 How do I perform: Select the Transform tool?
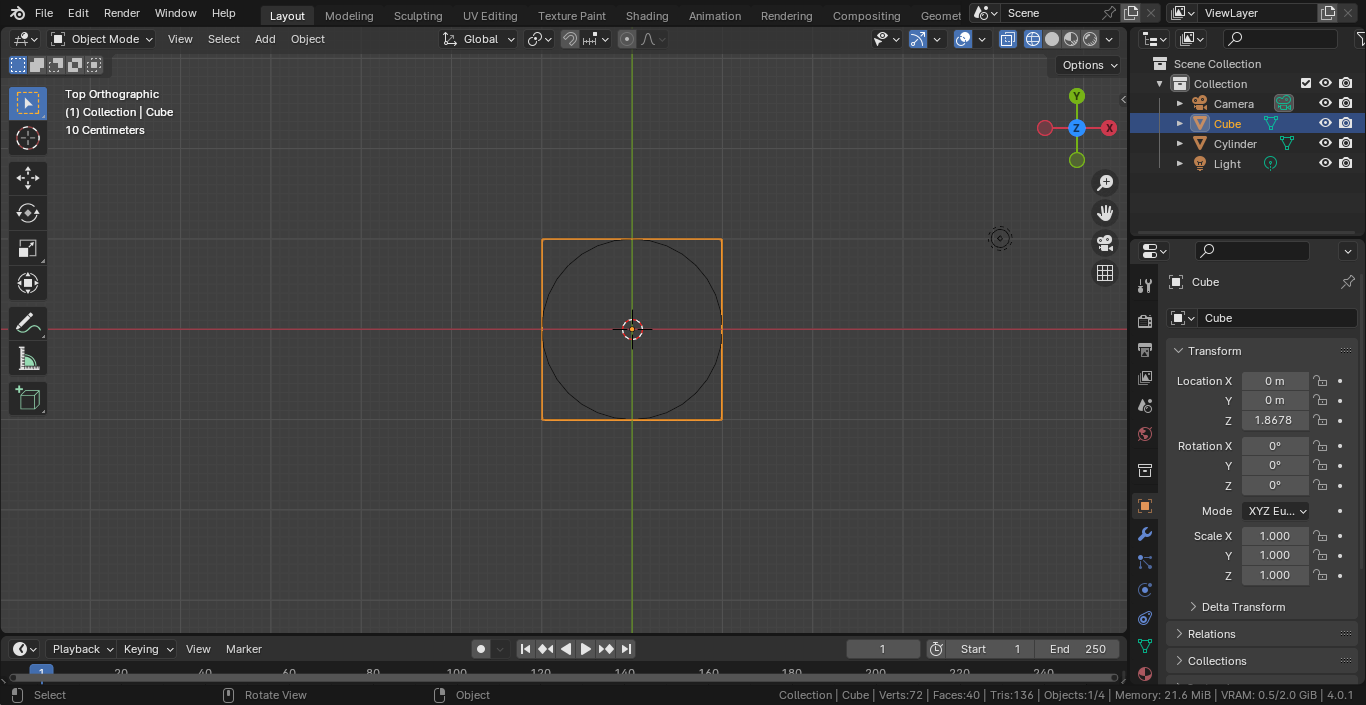(x=28, y=283)
